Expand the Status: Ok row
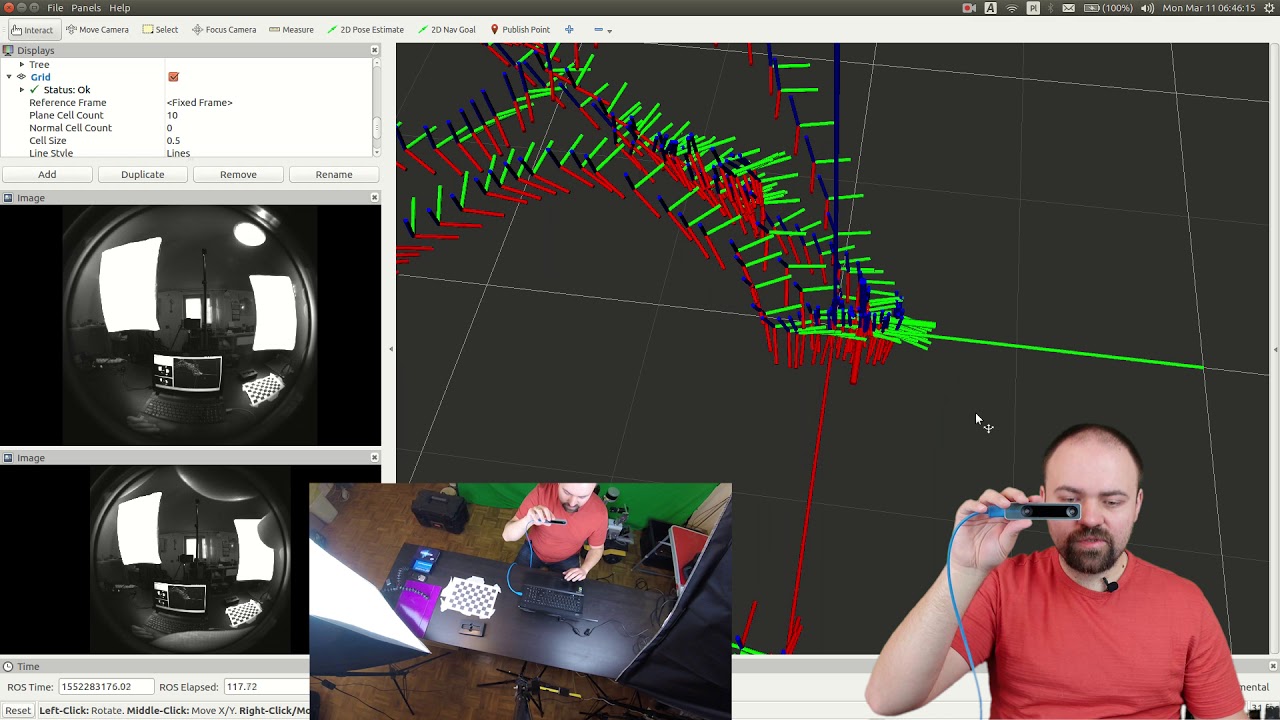This screenshot has width=1280, height=720. tap(21, 90)
